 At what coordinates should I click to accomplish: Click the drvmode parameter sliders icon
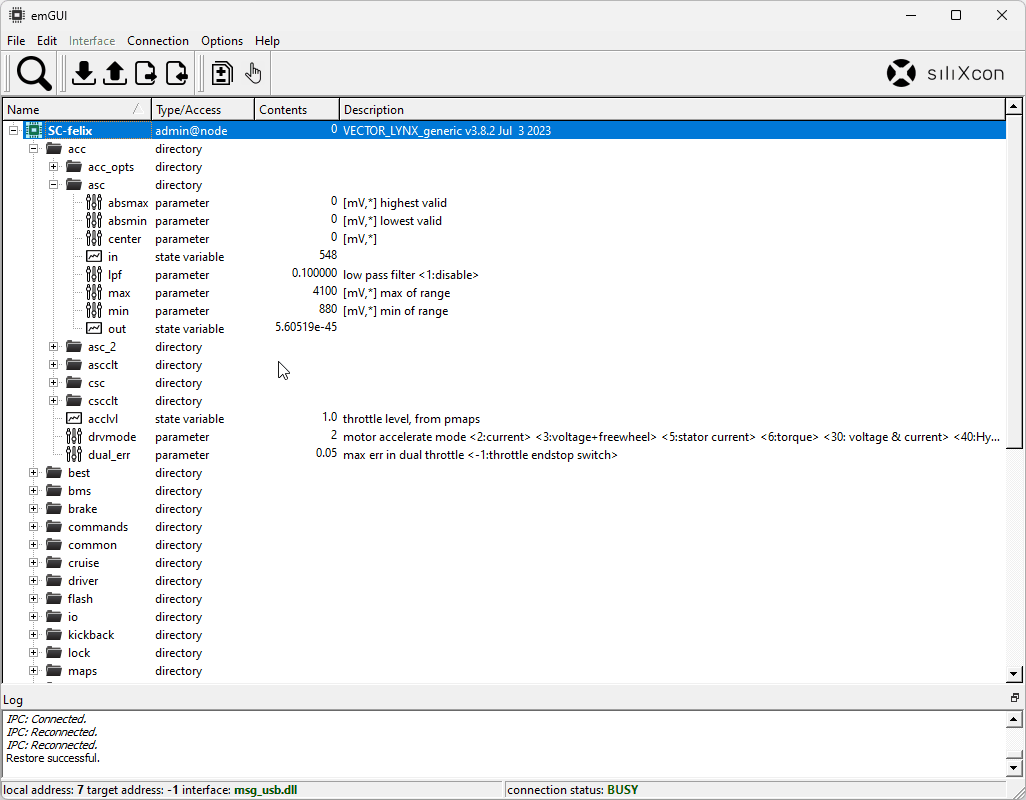(74, 436)
